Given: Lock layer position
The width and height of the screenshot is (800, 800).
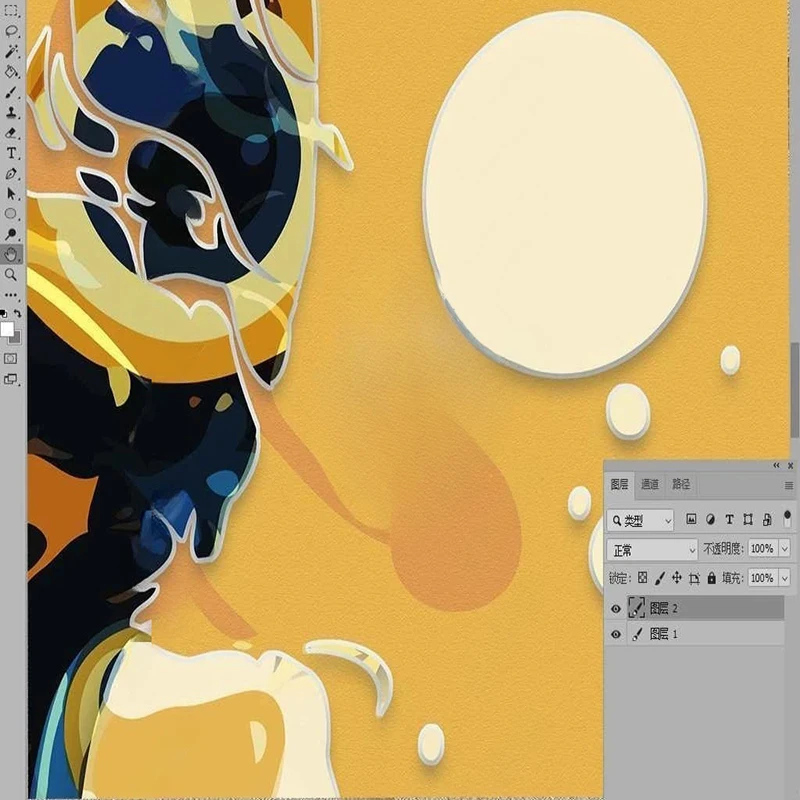Looking at the screenshot, I should tap(677, 578).
